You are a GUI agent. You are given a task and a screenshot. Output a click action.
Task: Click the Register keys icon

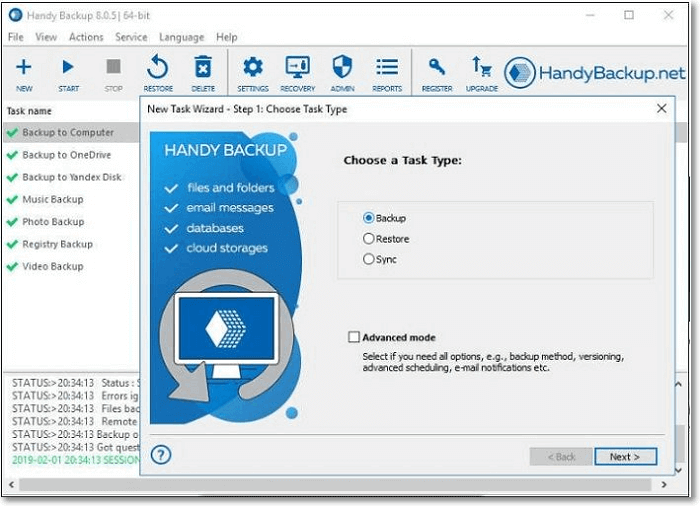437,68
